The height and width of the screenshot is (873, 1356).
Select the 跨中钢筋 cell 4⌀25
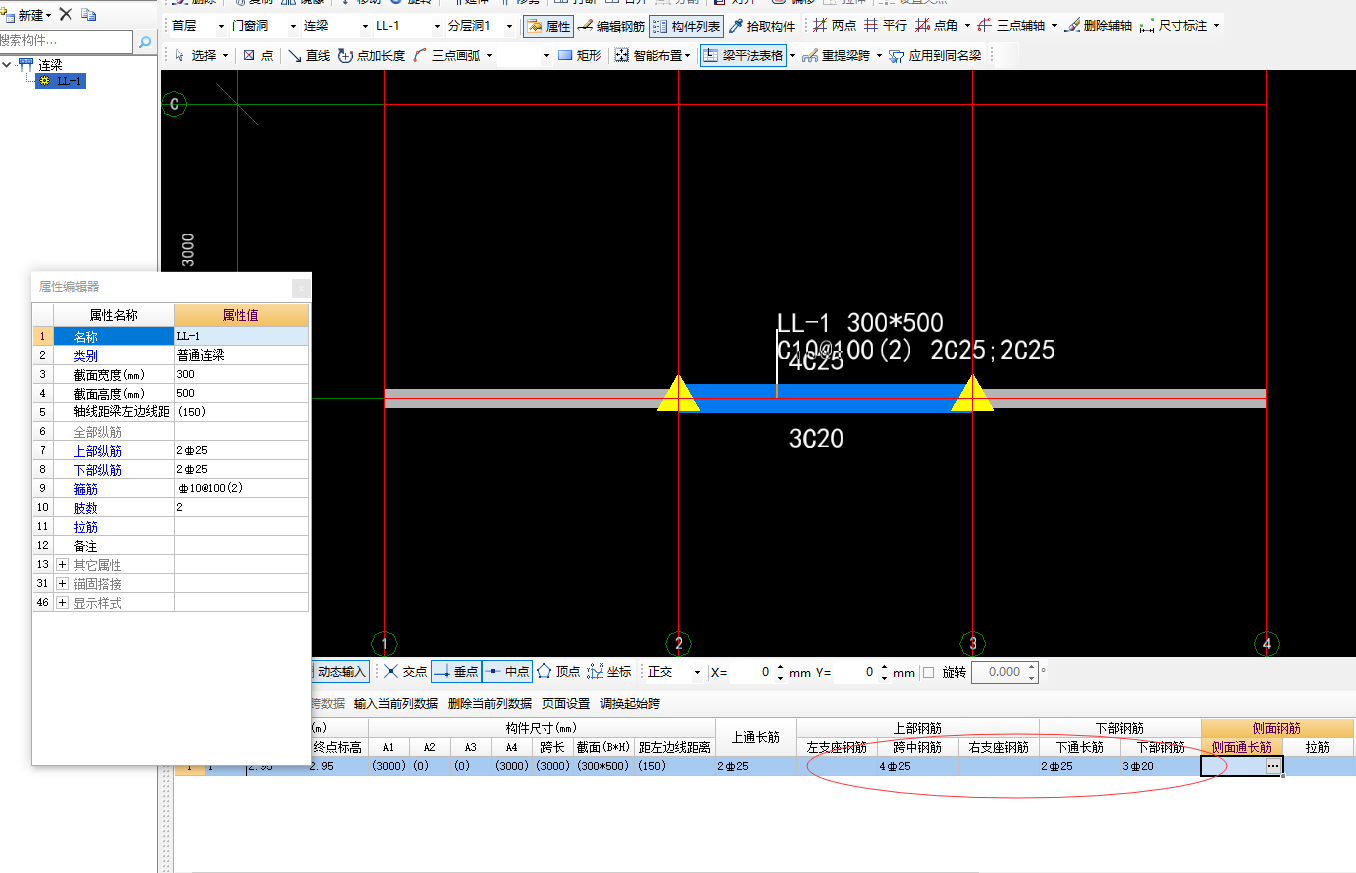[917, 766]
